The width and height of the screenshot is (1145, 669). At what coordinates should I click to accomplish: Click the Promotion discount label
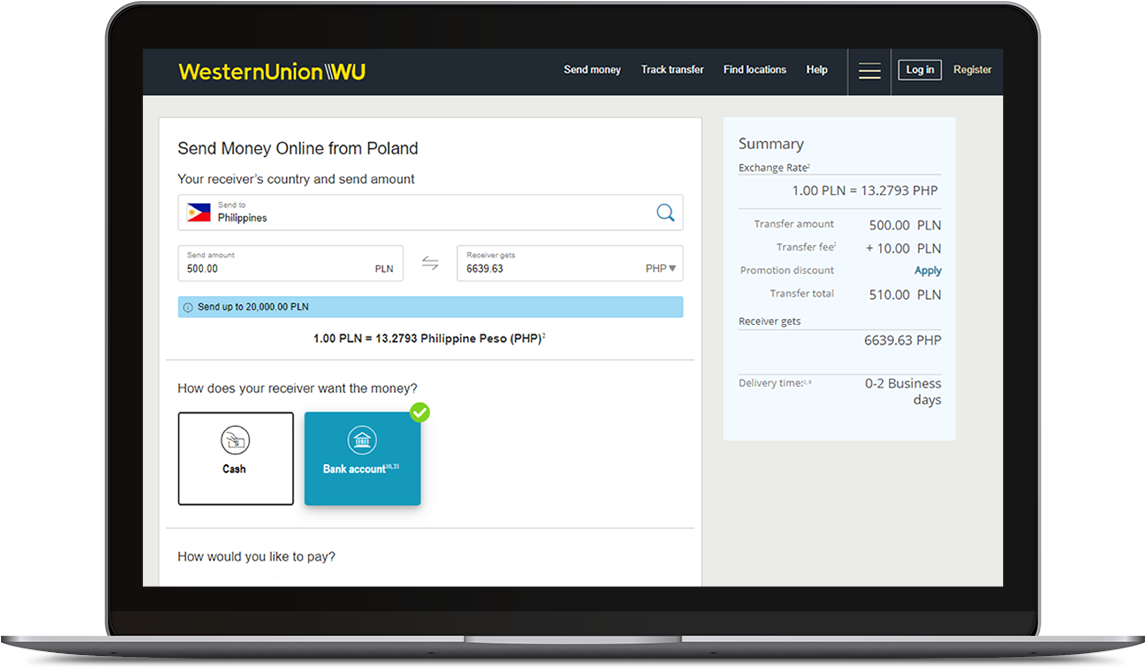tap(787, 270)
